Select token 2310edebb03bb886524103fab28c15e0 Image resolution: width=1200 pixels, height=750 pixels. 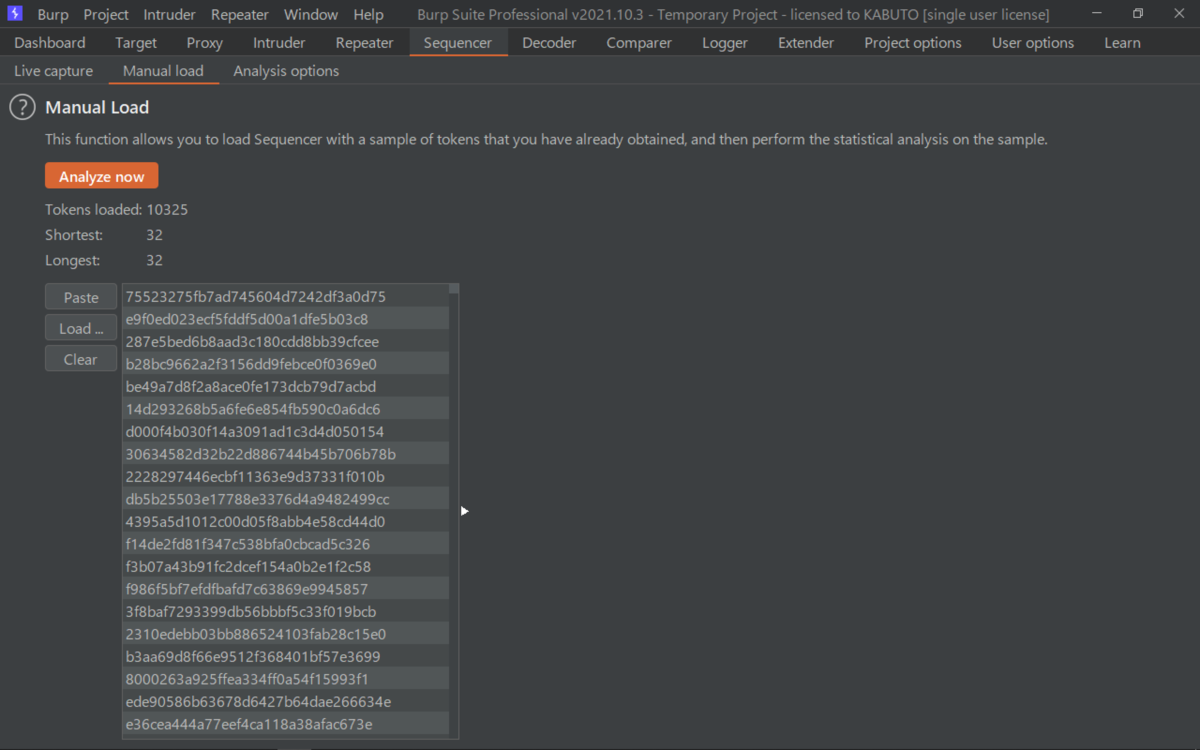tap(286, 634)
